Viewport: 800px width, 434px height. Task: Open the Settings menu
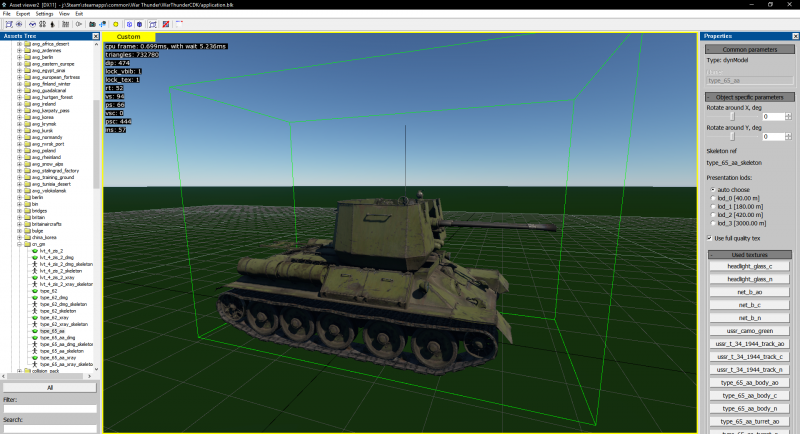[x=44, y=14]
